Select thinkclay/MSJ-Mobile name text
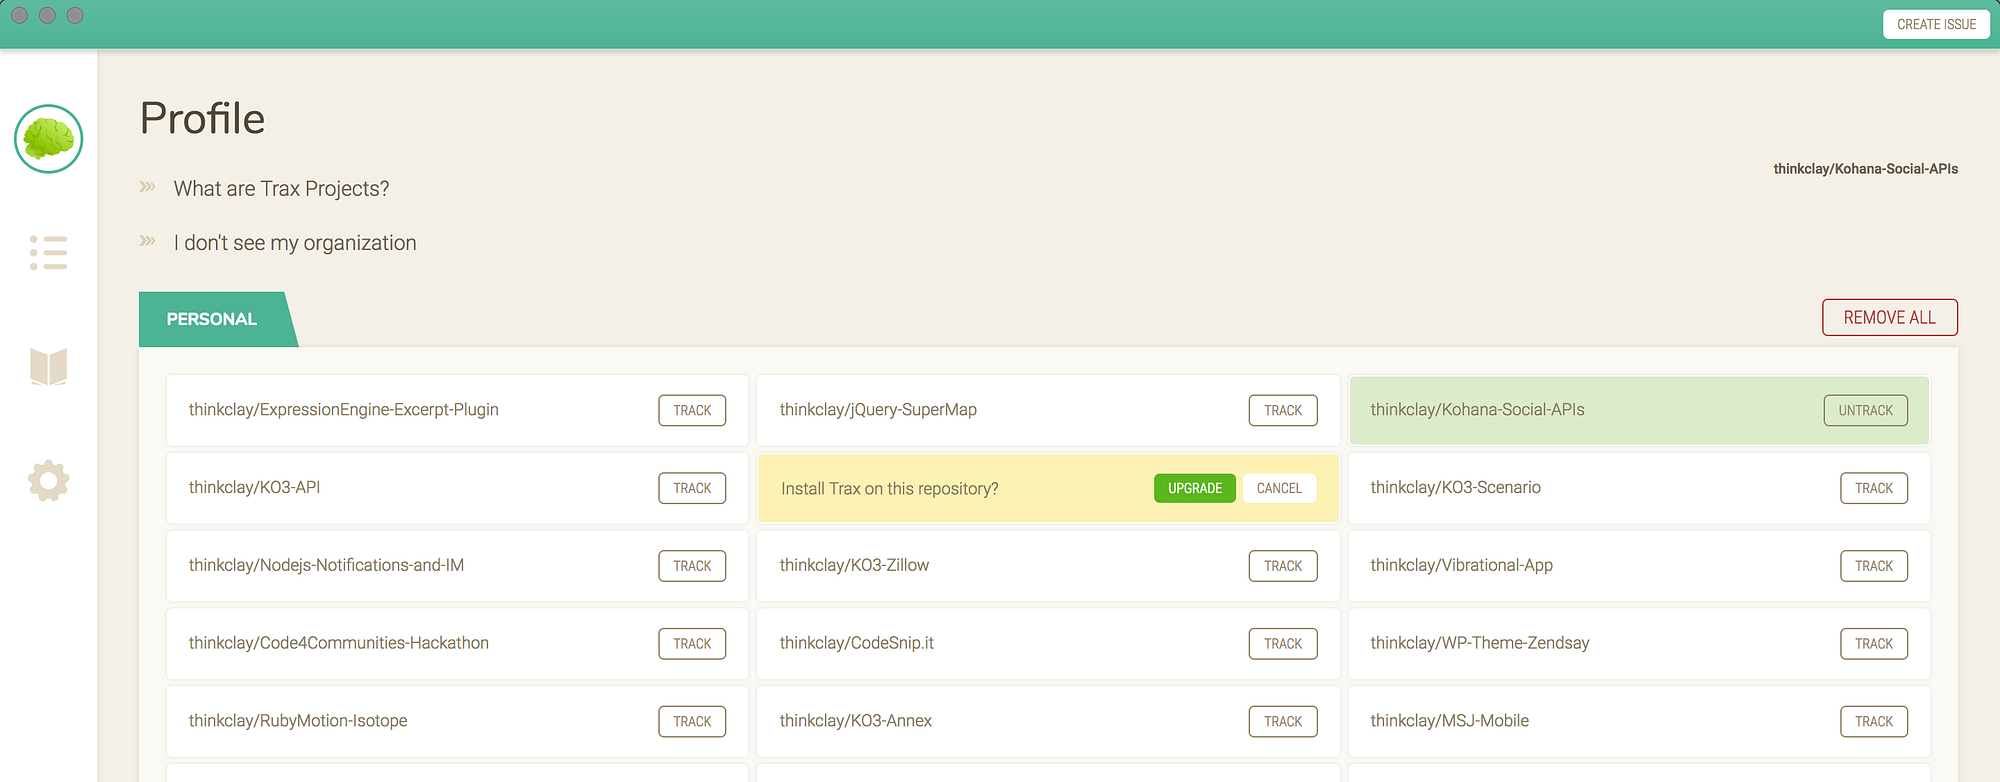The image size is (2000, 782). coord(1449,721)
